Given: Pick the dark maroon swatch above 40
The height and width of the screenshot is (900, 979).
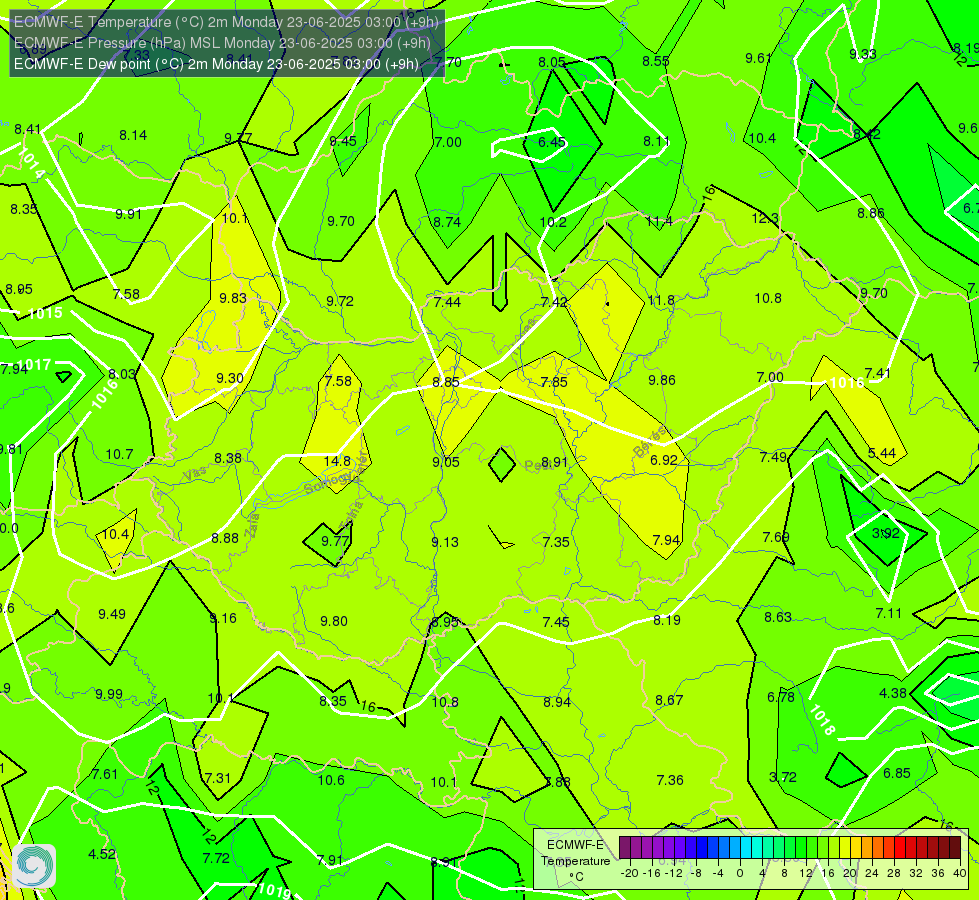Looking at the screenshot, I should tap(955, 848).
